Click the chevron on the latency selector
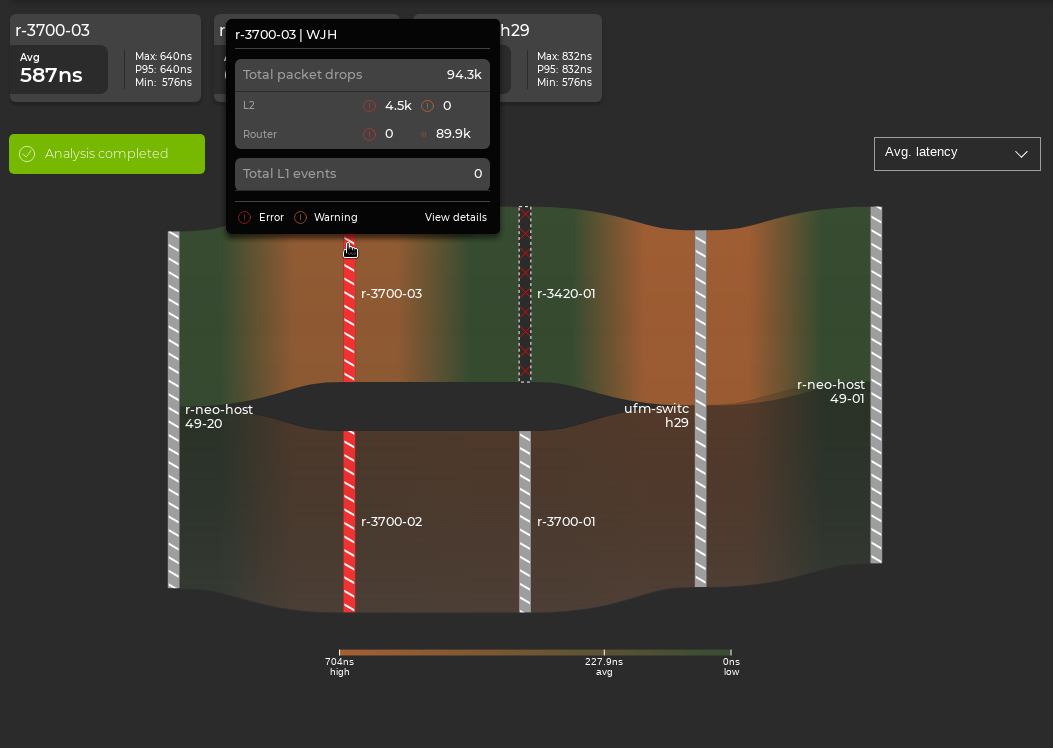1053x748 pixels. [1021, 154]
